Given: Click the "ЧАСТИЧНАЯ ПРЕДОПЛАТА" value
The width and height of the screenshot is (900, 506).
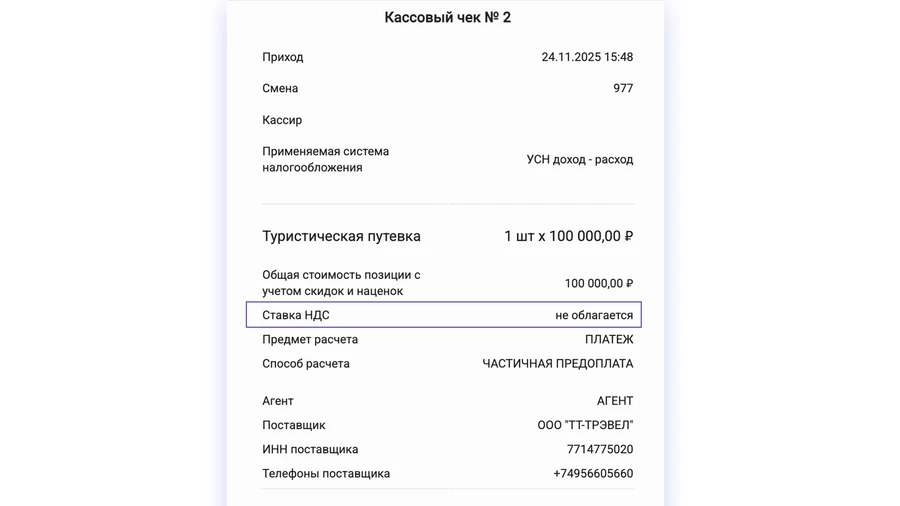Looking at the screenshot, I should [557, 364].
